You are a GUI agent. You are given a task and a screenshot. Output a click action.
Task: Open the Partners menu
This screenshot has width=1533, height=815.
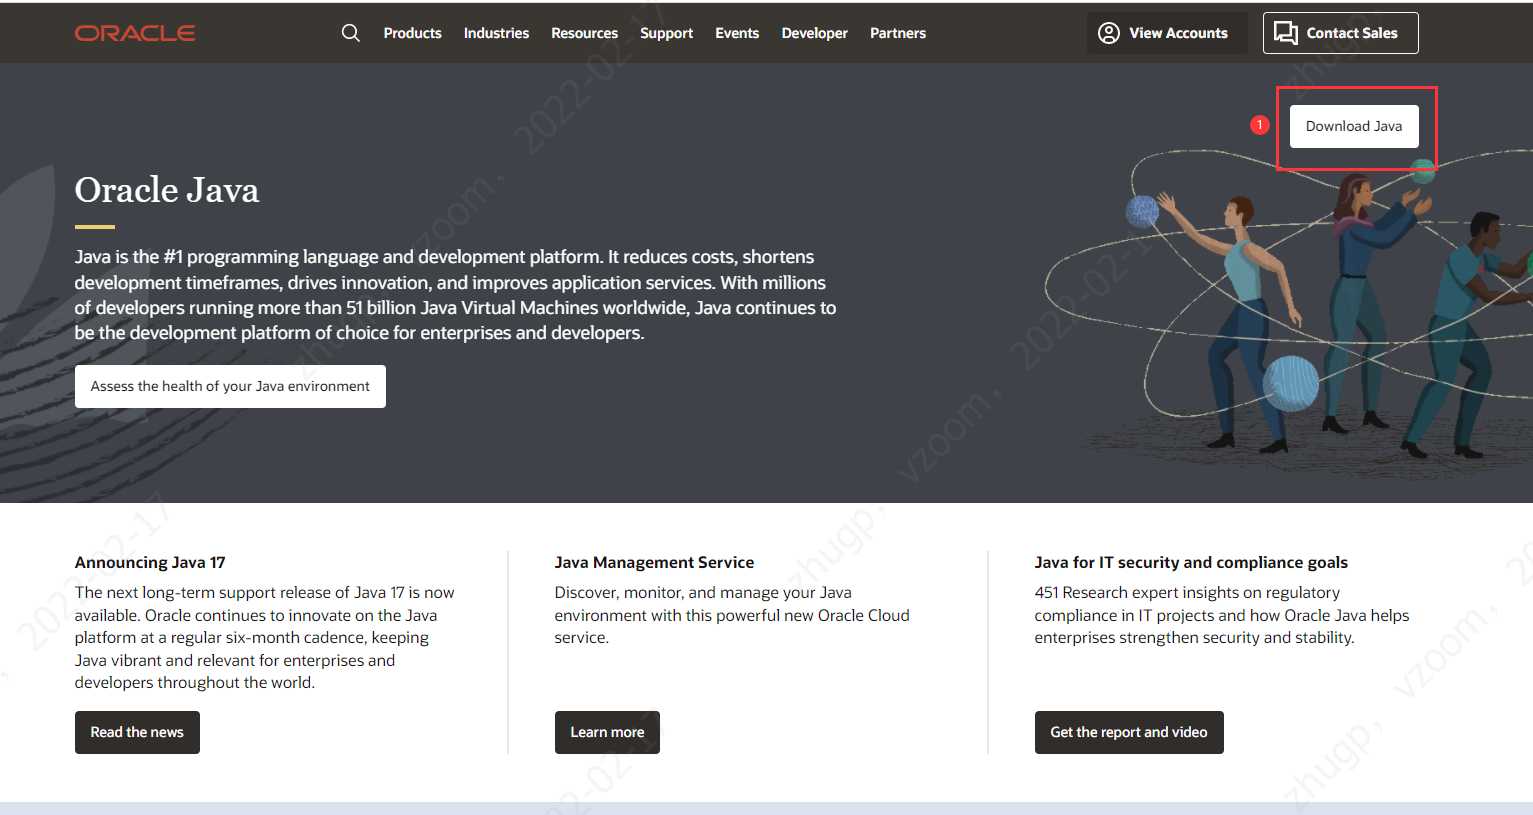897,33
